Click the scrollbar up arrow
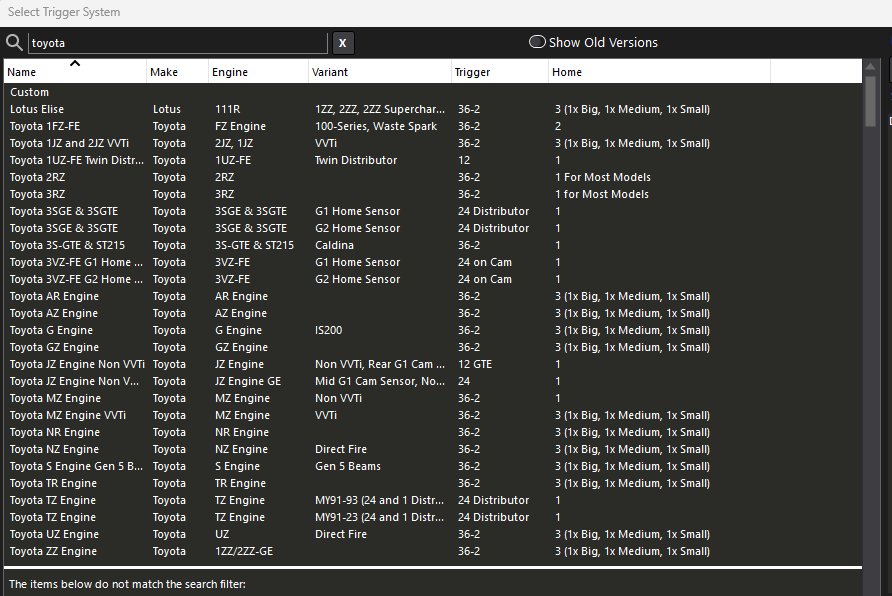Screen dimensions: 892x596 tap(870, 67)
